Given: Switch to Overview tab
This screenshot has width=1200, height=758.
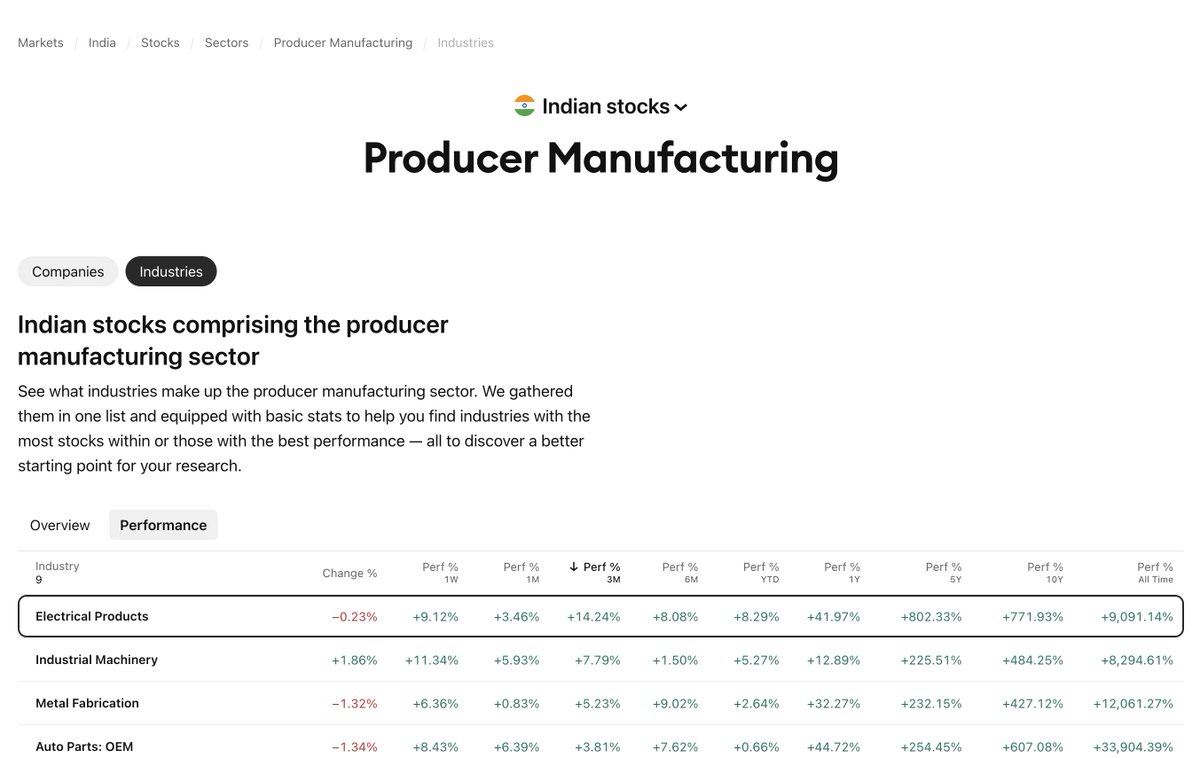Looking at the screenshot, I should point(60,525).
